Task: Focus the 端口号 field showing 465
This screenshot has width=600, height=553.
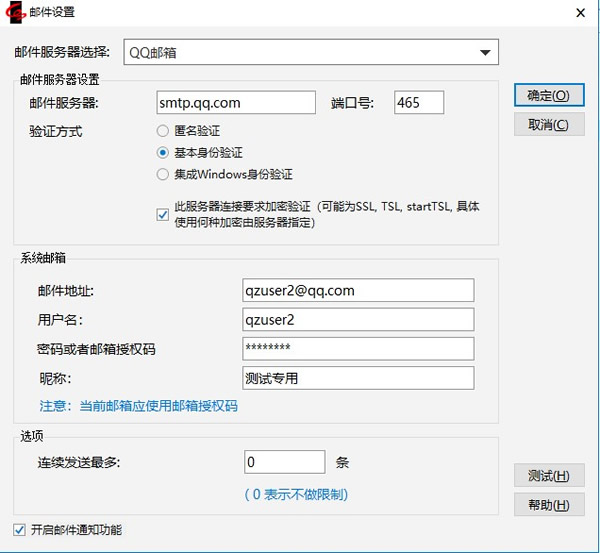Action: (x=418, y=102)
